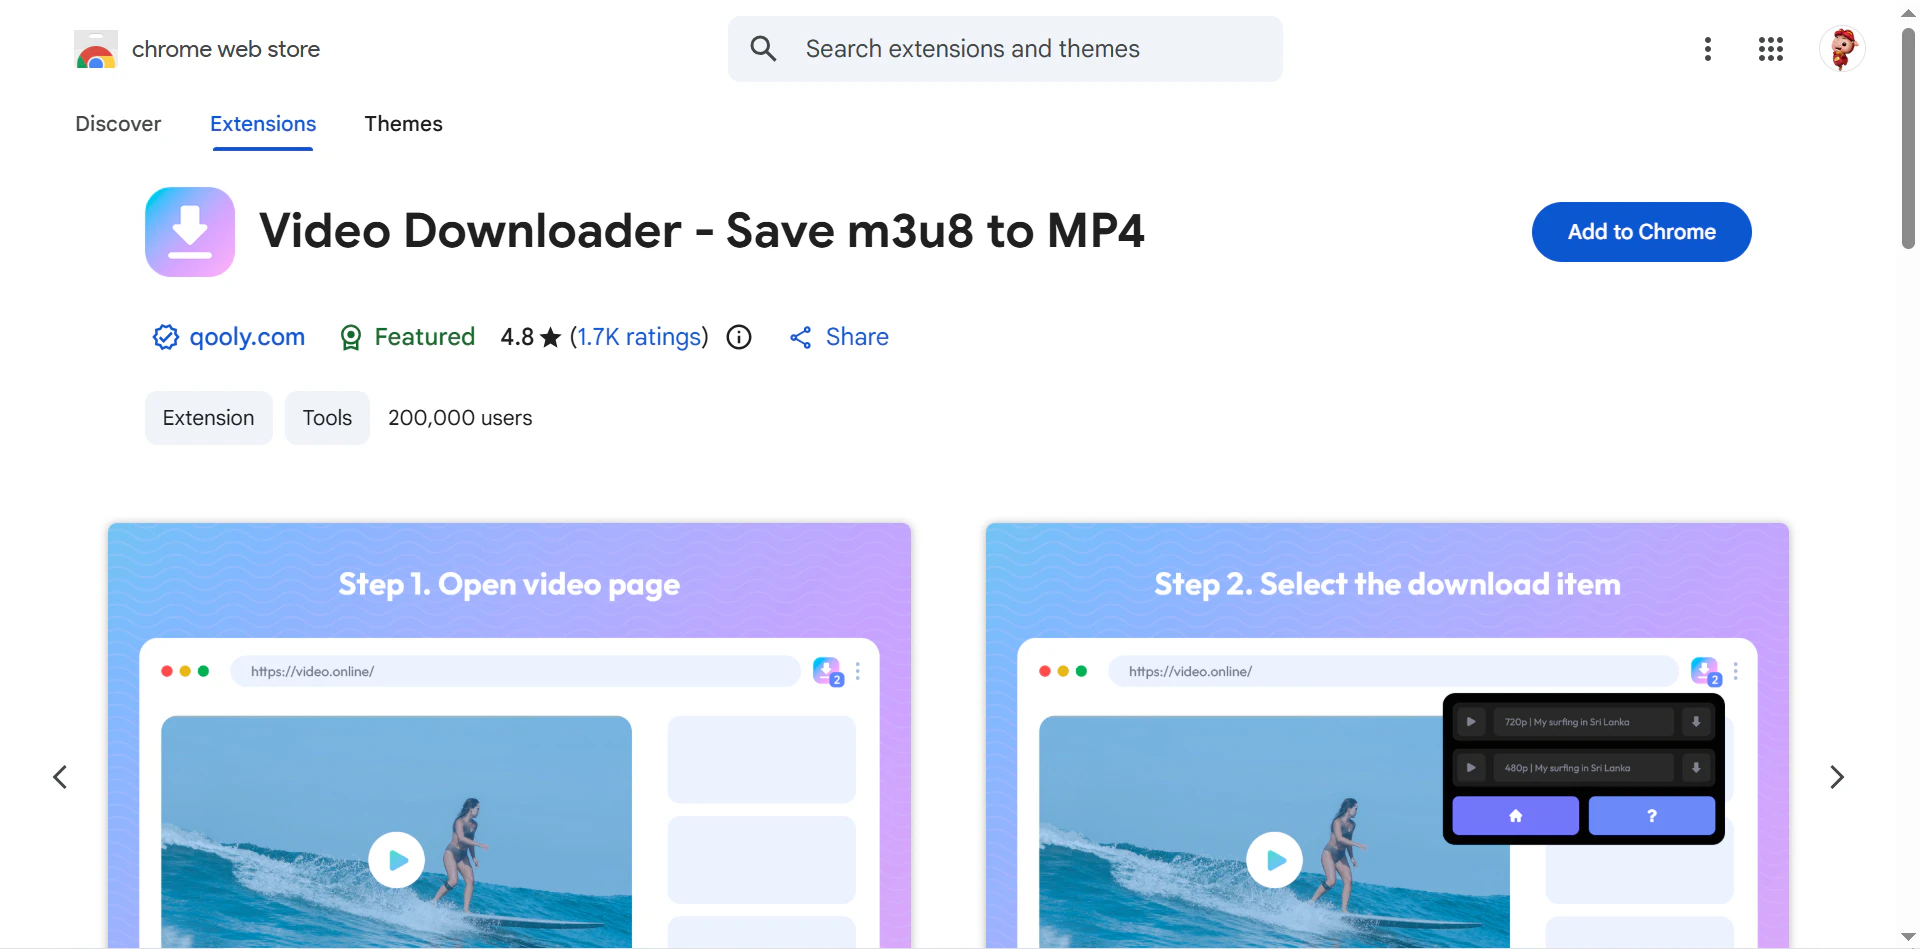Click the Share icon
This screenshot has width=1920, height=949.
800,338
